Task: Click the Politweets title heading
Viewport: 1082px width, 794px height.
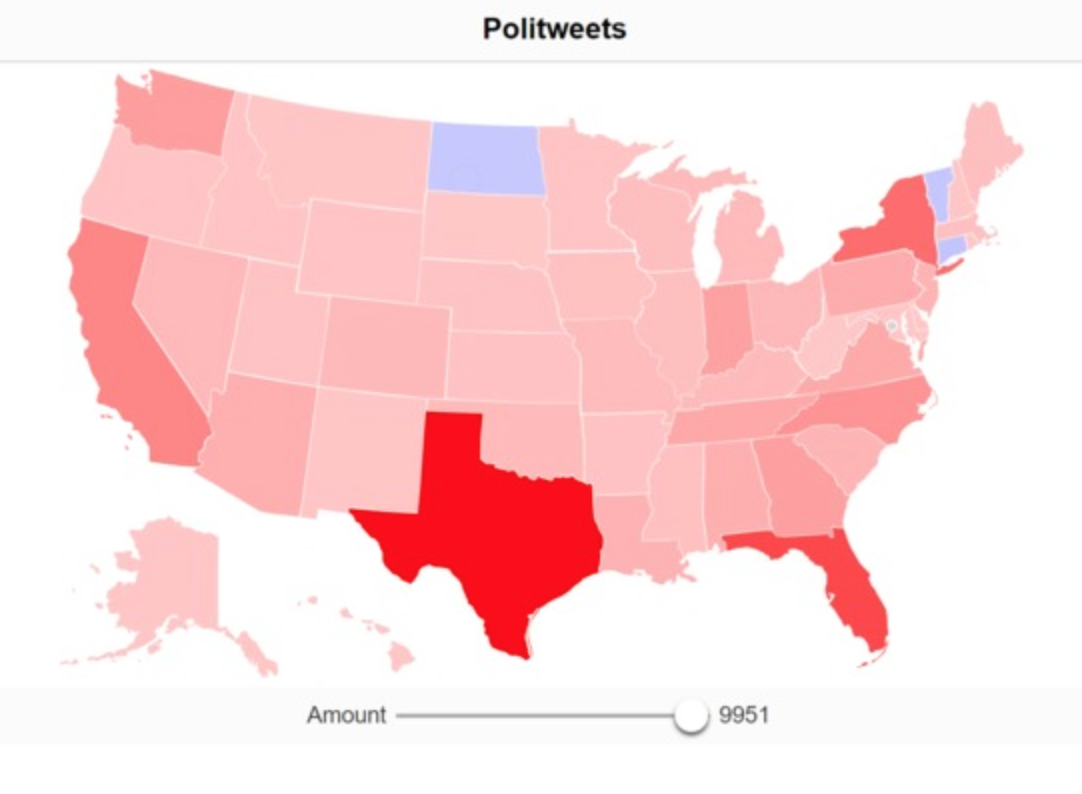Action: click(554, 28)
